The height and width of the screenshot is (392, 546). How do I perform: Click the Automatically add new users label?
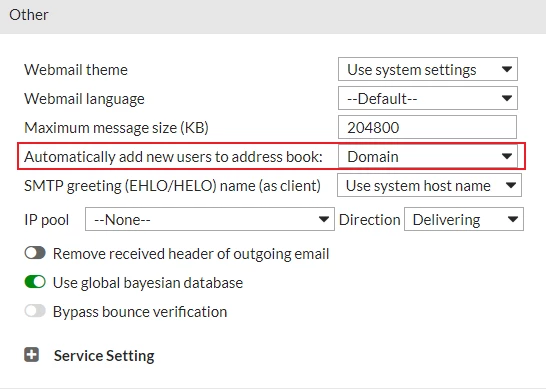pos(173,157)
